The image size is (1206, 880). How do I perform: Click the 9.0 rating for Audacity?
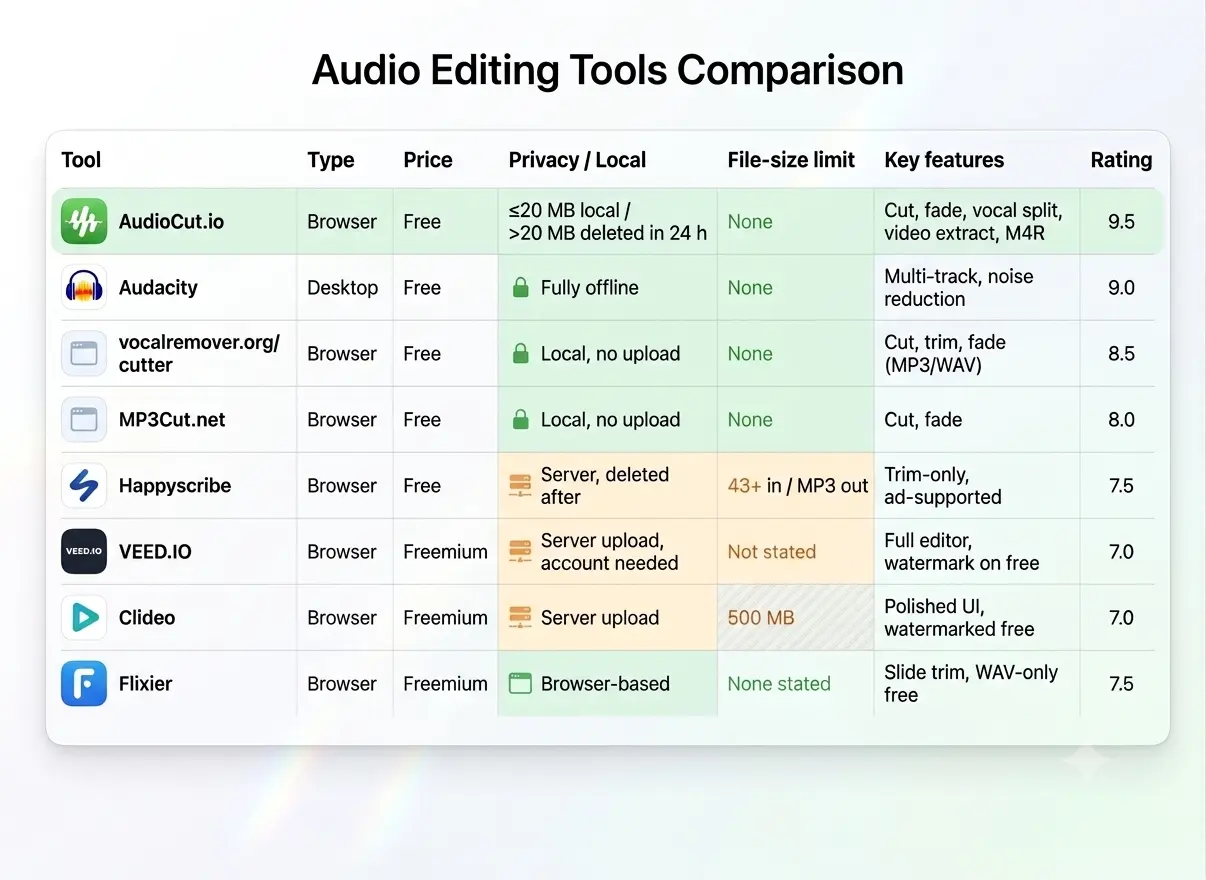[x=1121, y=288]
